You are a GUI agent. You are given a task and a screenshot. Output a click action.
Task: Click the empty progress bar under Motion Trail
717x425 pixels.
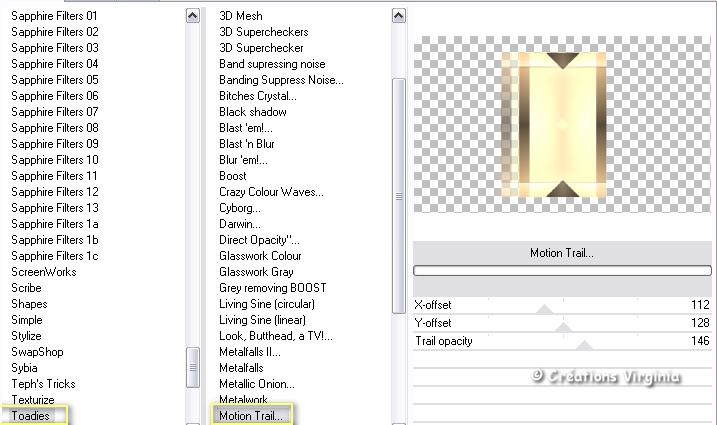pos(561,270)
